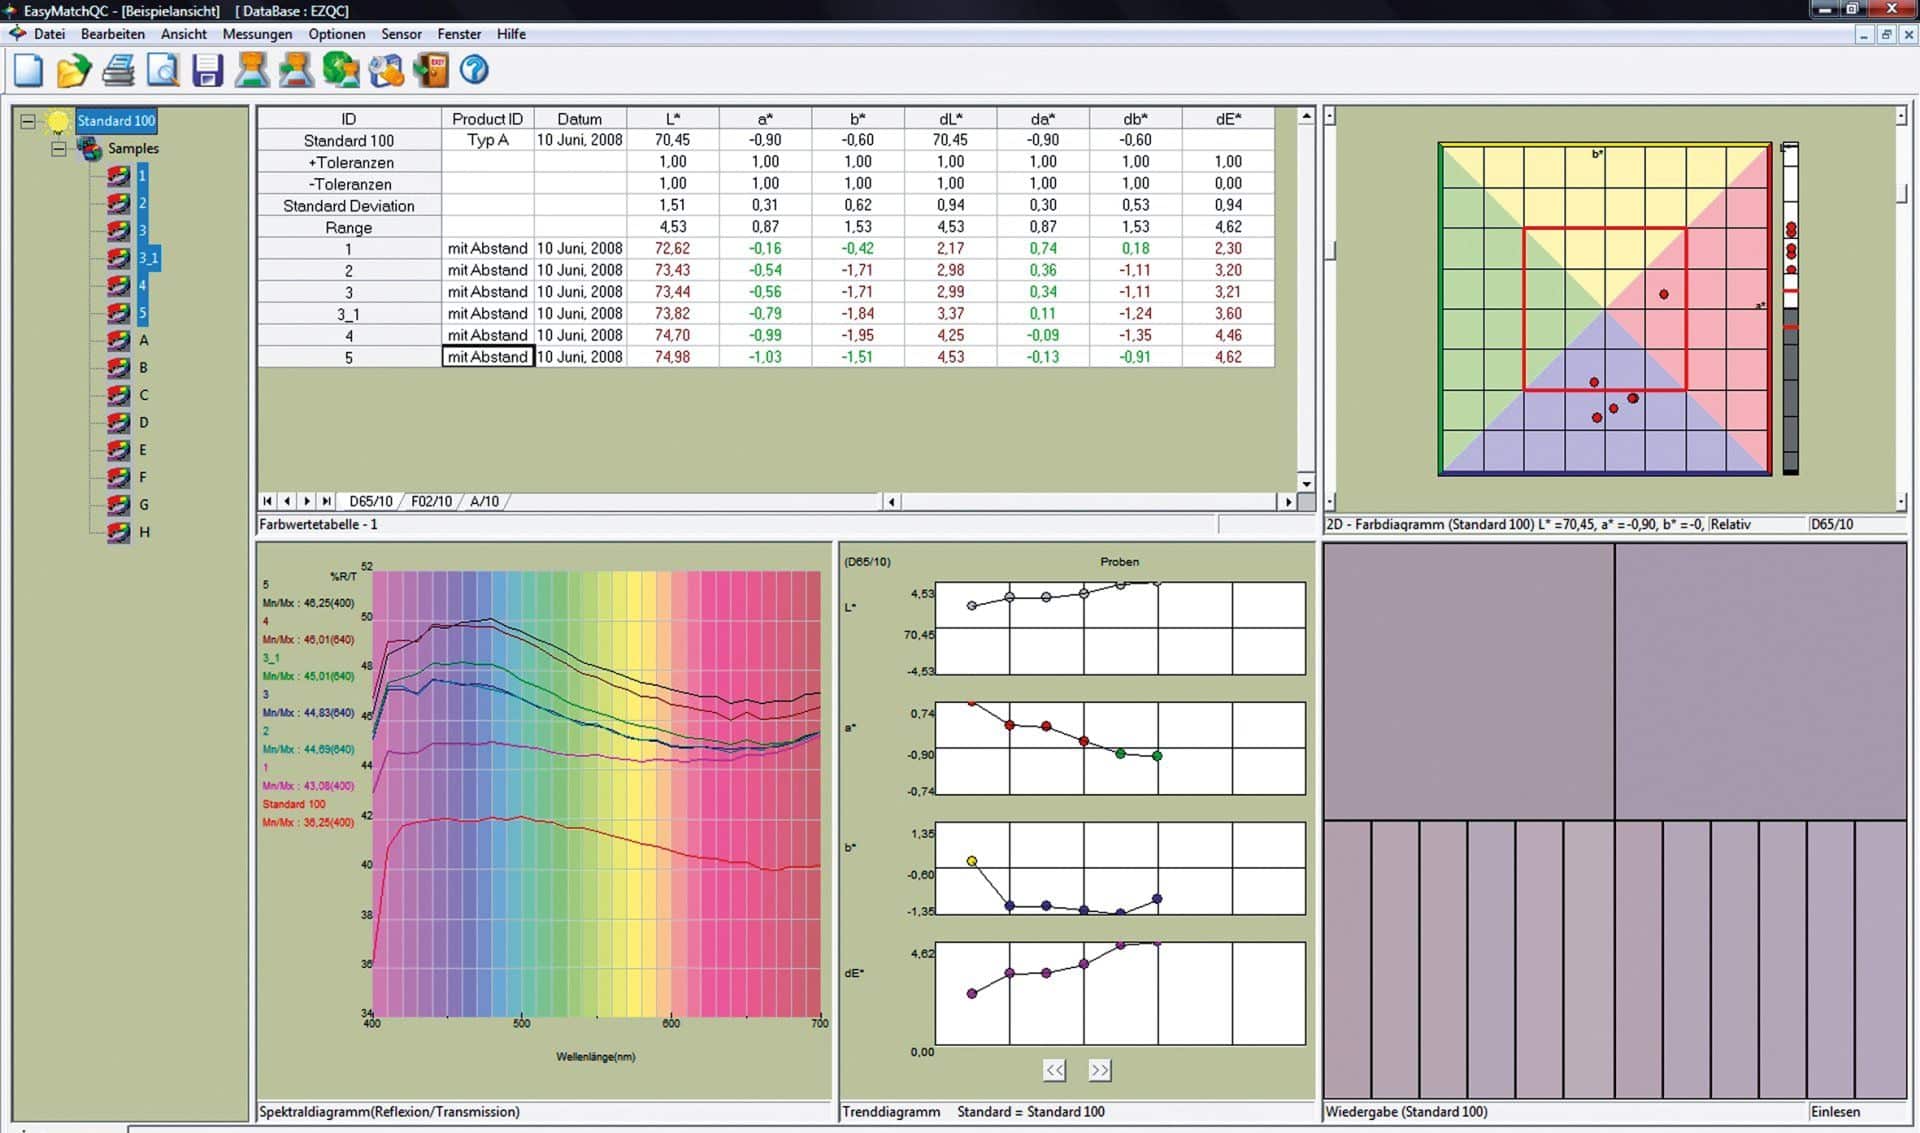
Task: Click the New file toolbar icon
Action: tap(28, 70)
